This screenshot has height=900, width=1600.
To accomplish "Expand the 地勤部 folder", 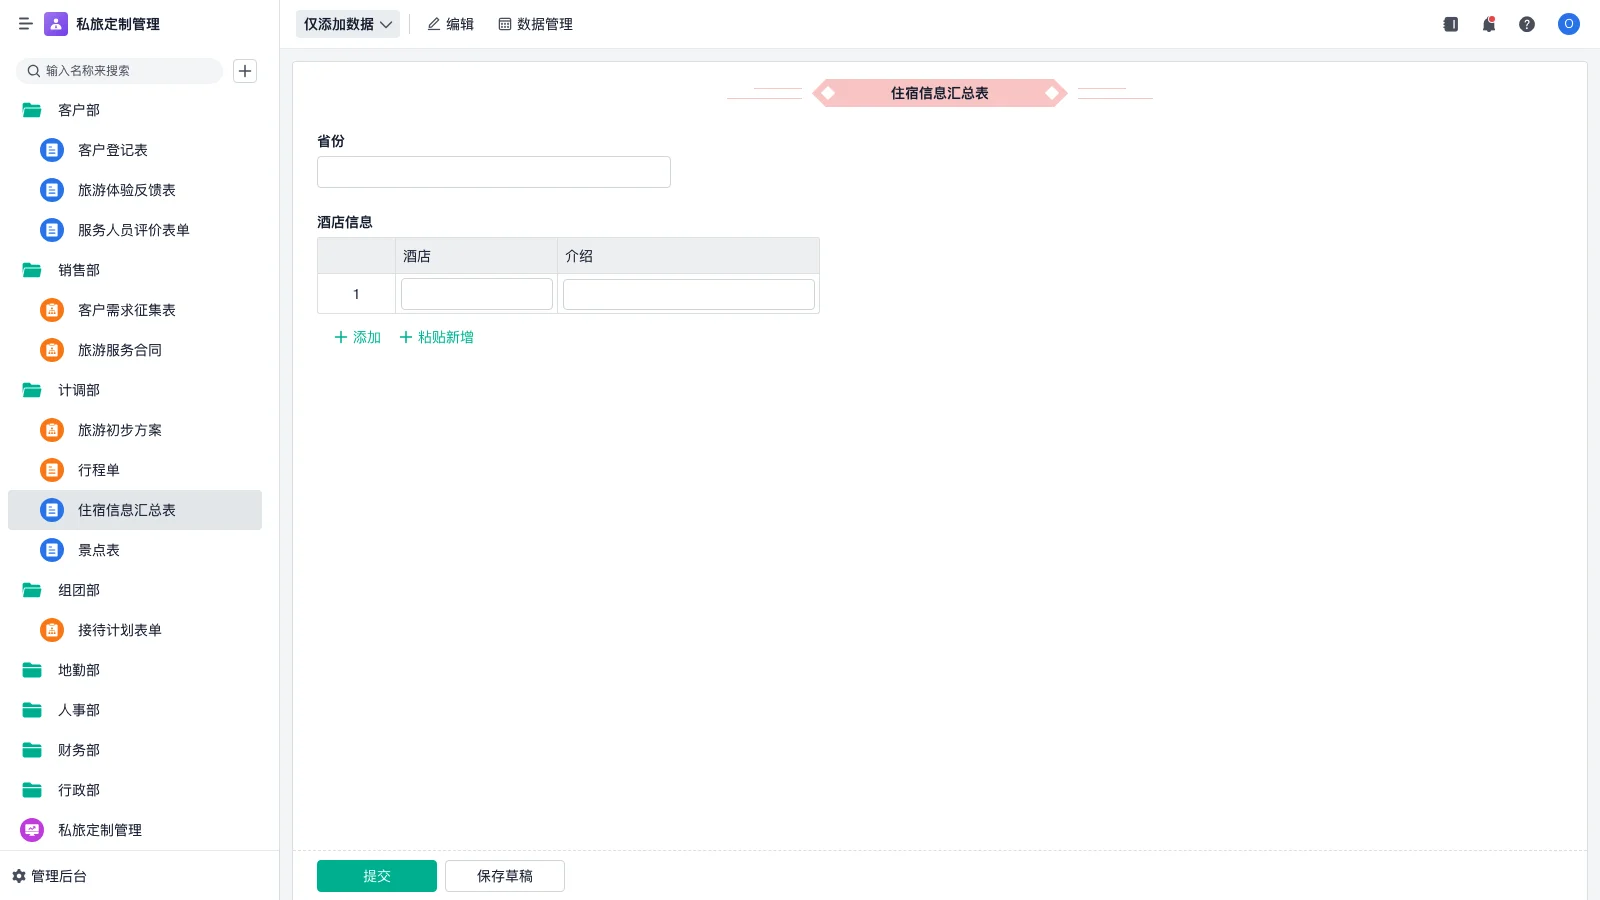I will pos(32,670).
